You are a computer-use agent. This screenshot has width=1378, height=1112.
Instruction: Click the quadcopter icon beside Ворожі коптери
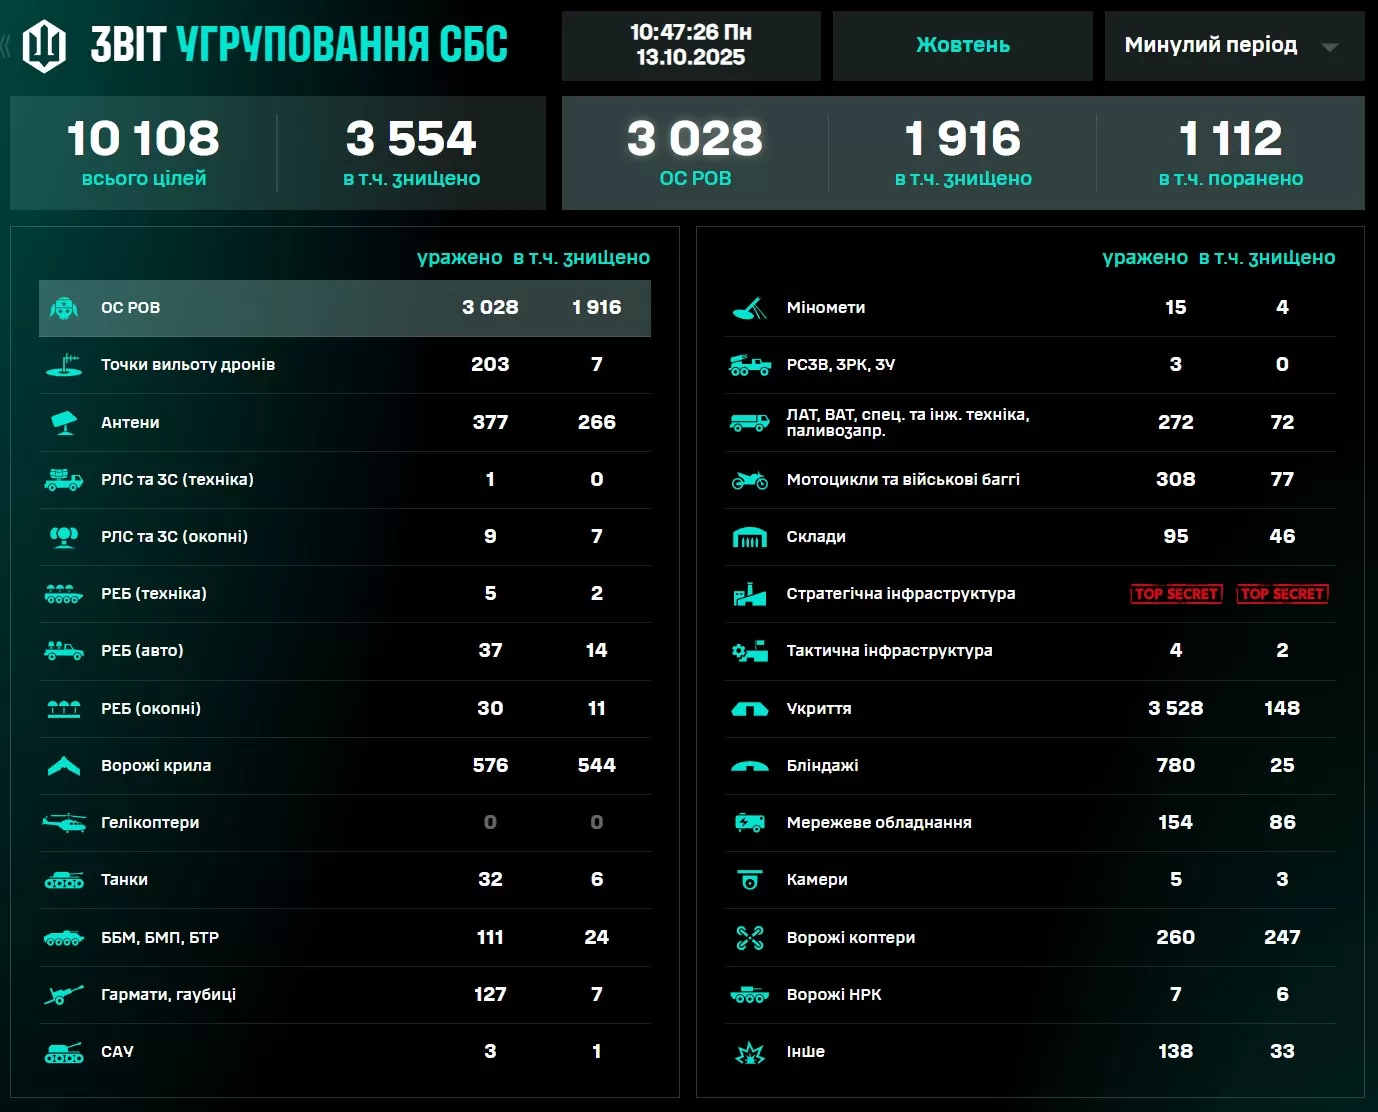click(x=749, y=938)
